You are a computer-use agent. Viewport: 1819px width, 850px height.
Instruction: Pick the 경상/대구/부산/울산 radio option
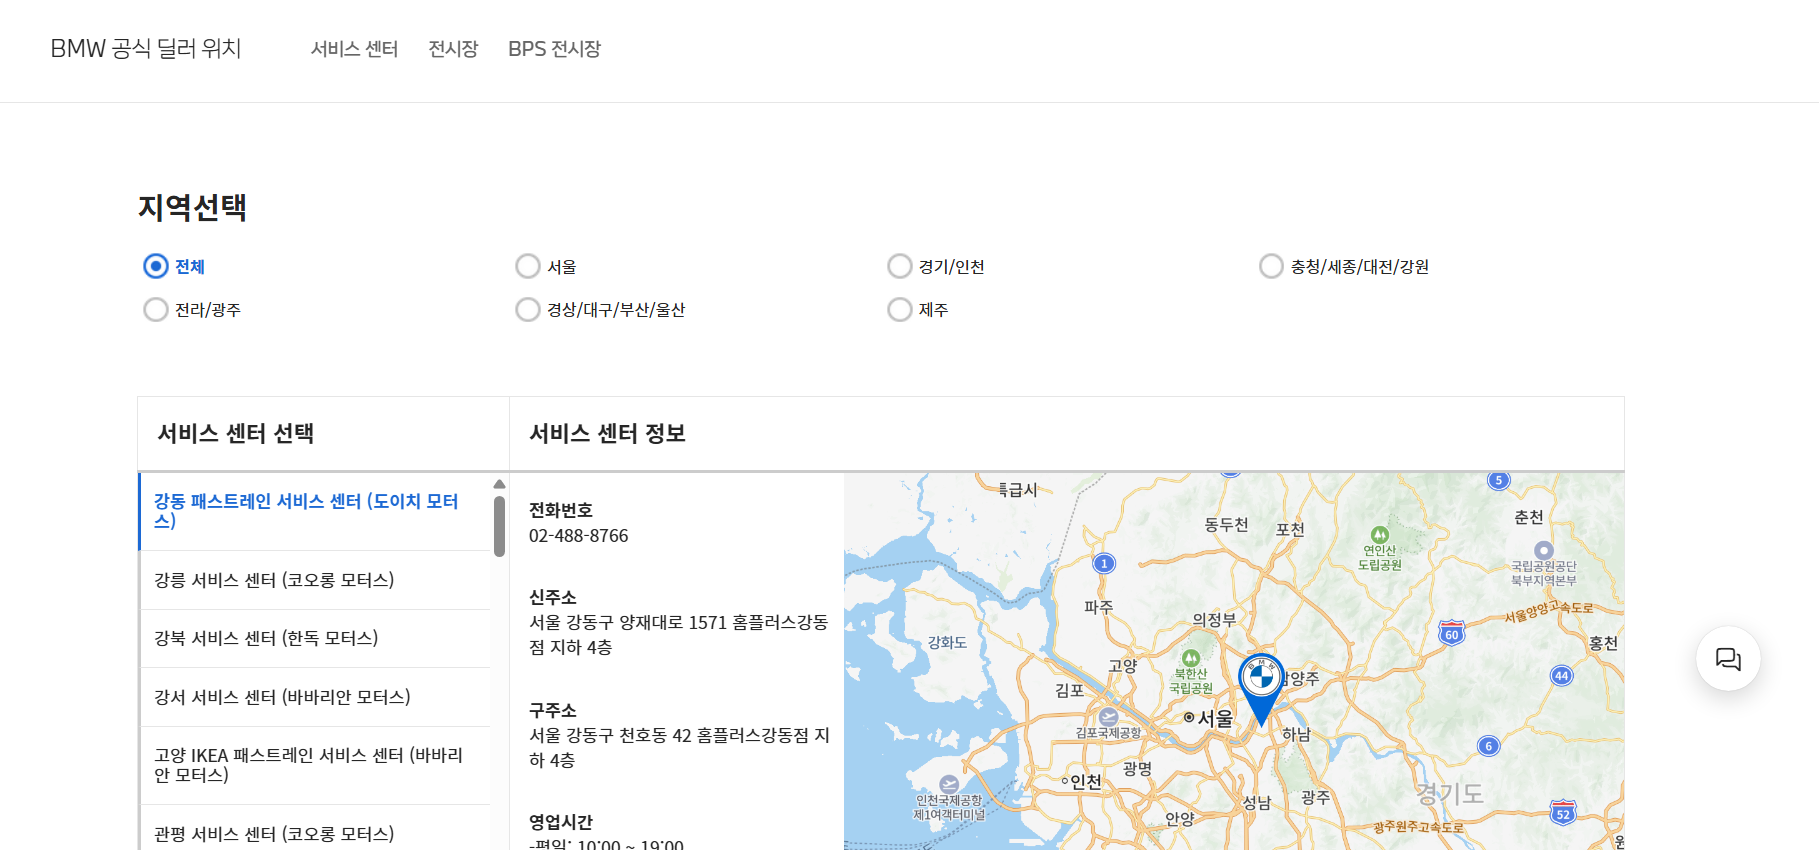[527, 310]
